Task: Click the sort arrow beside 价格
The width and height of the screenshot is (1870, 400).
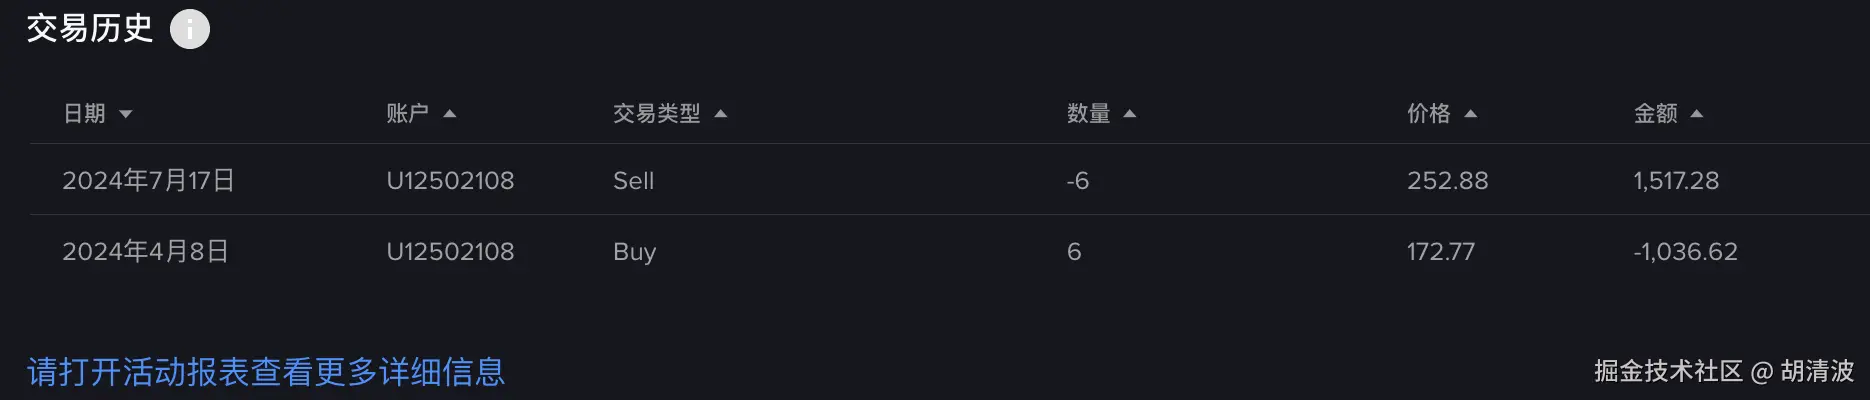Action: point(1470,114)
